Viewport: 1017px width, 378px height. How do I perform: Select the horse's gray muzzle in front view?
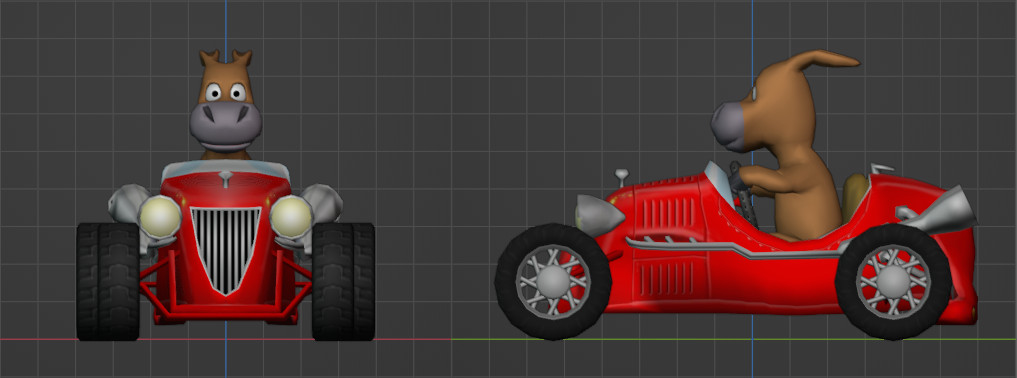click(x=226, y=124)
